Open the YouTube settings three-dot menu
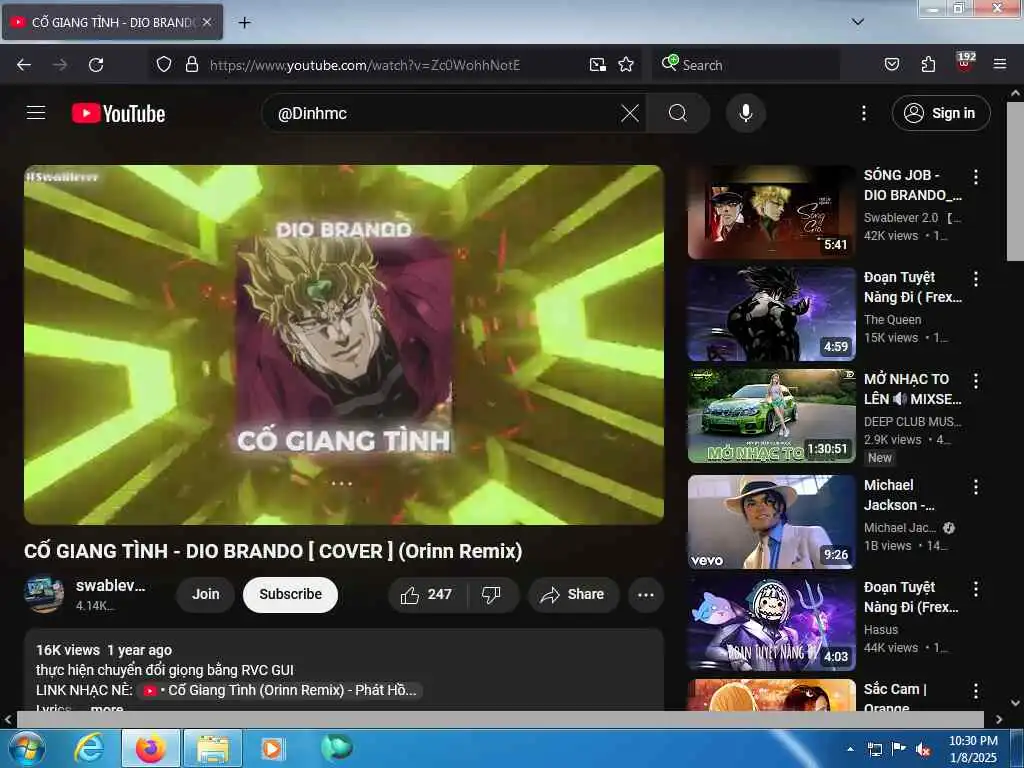Viewport: 1024px width, 768px height. 864,113
